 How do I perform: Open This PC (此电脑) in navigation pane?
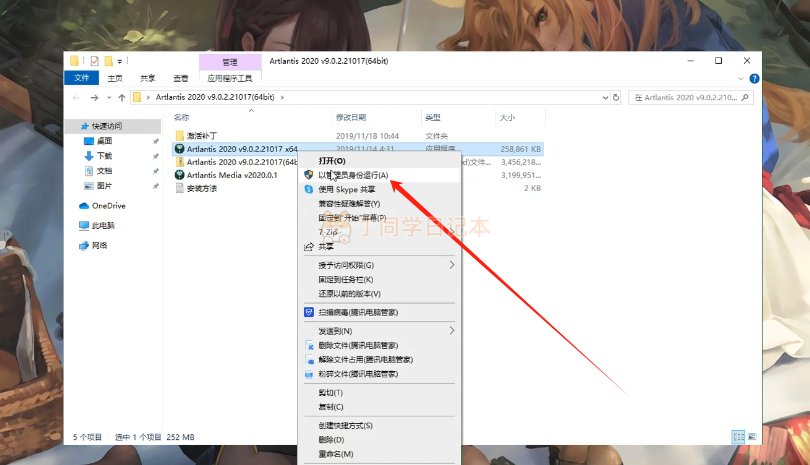pyautogui.click(x=103, y=225)
